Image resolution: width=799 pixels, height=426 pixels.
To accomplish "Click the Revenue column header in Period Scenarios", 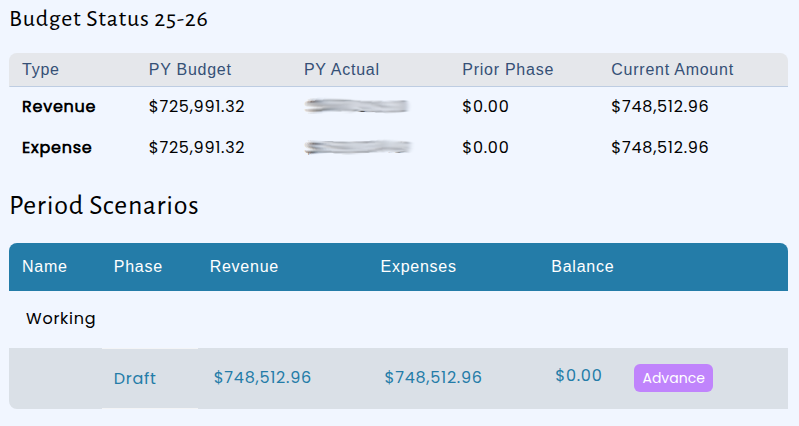I will [x=244, y=267].
